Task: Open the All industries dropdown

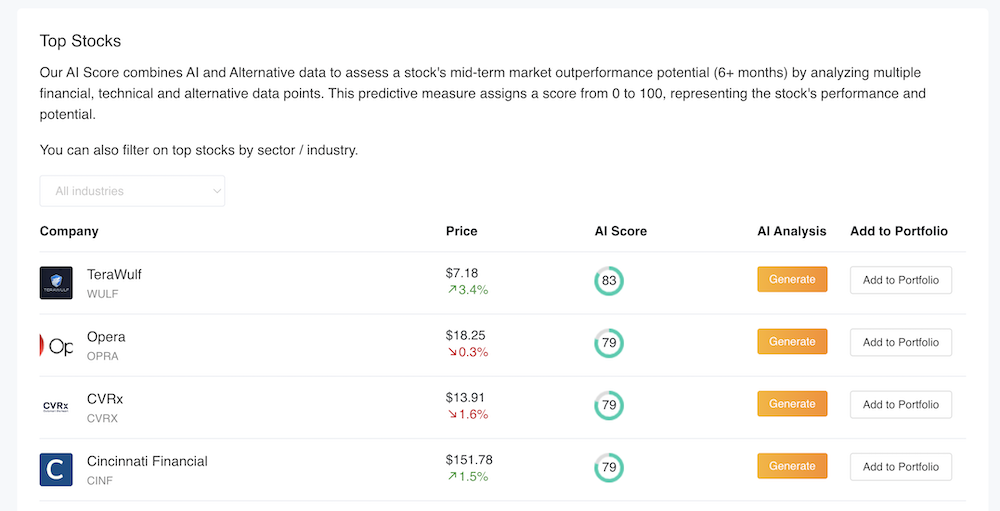Action: (x=132, y=191)
